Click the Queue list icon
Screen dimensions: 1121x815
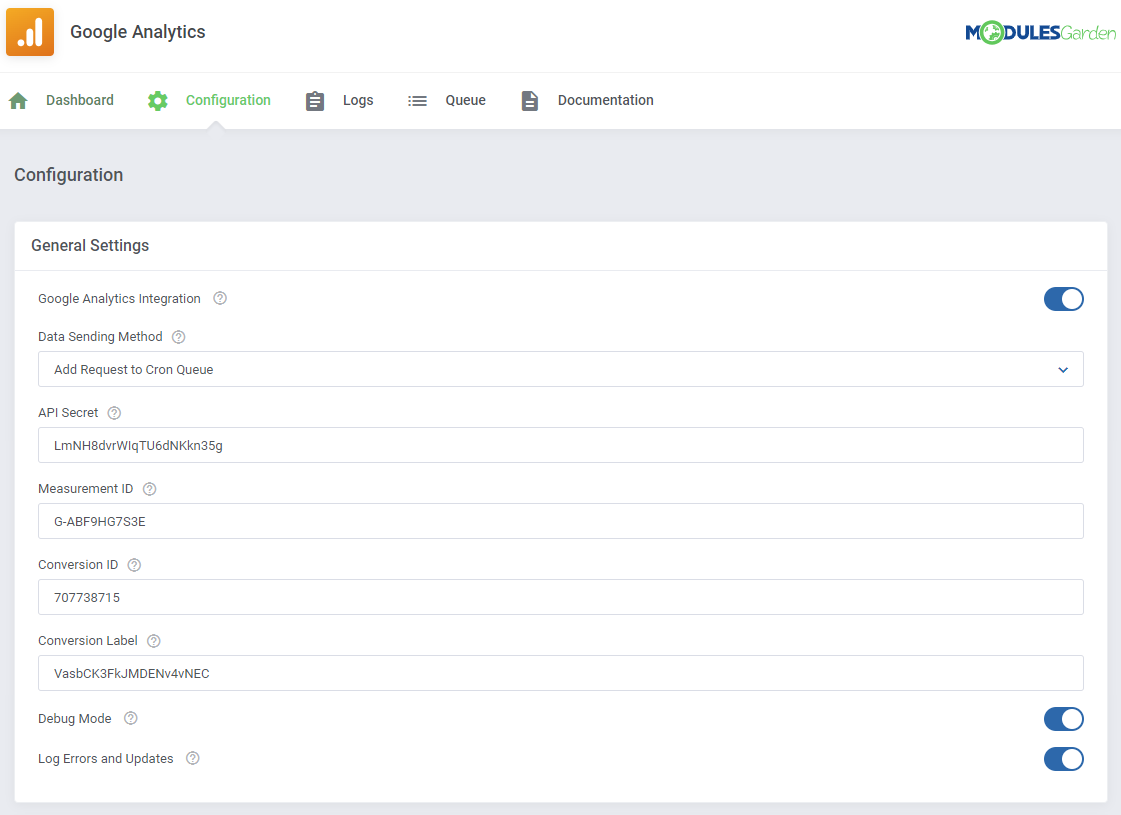pyautogui.click(x=418, y=101)
